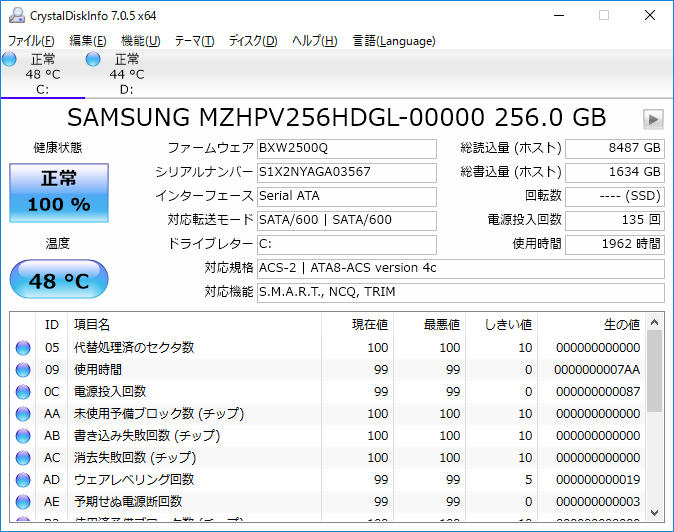674x532 pixels.
Task: Open the 機能(U) menu
Action: 141,41
